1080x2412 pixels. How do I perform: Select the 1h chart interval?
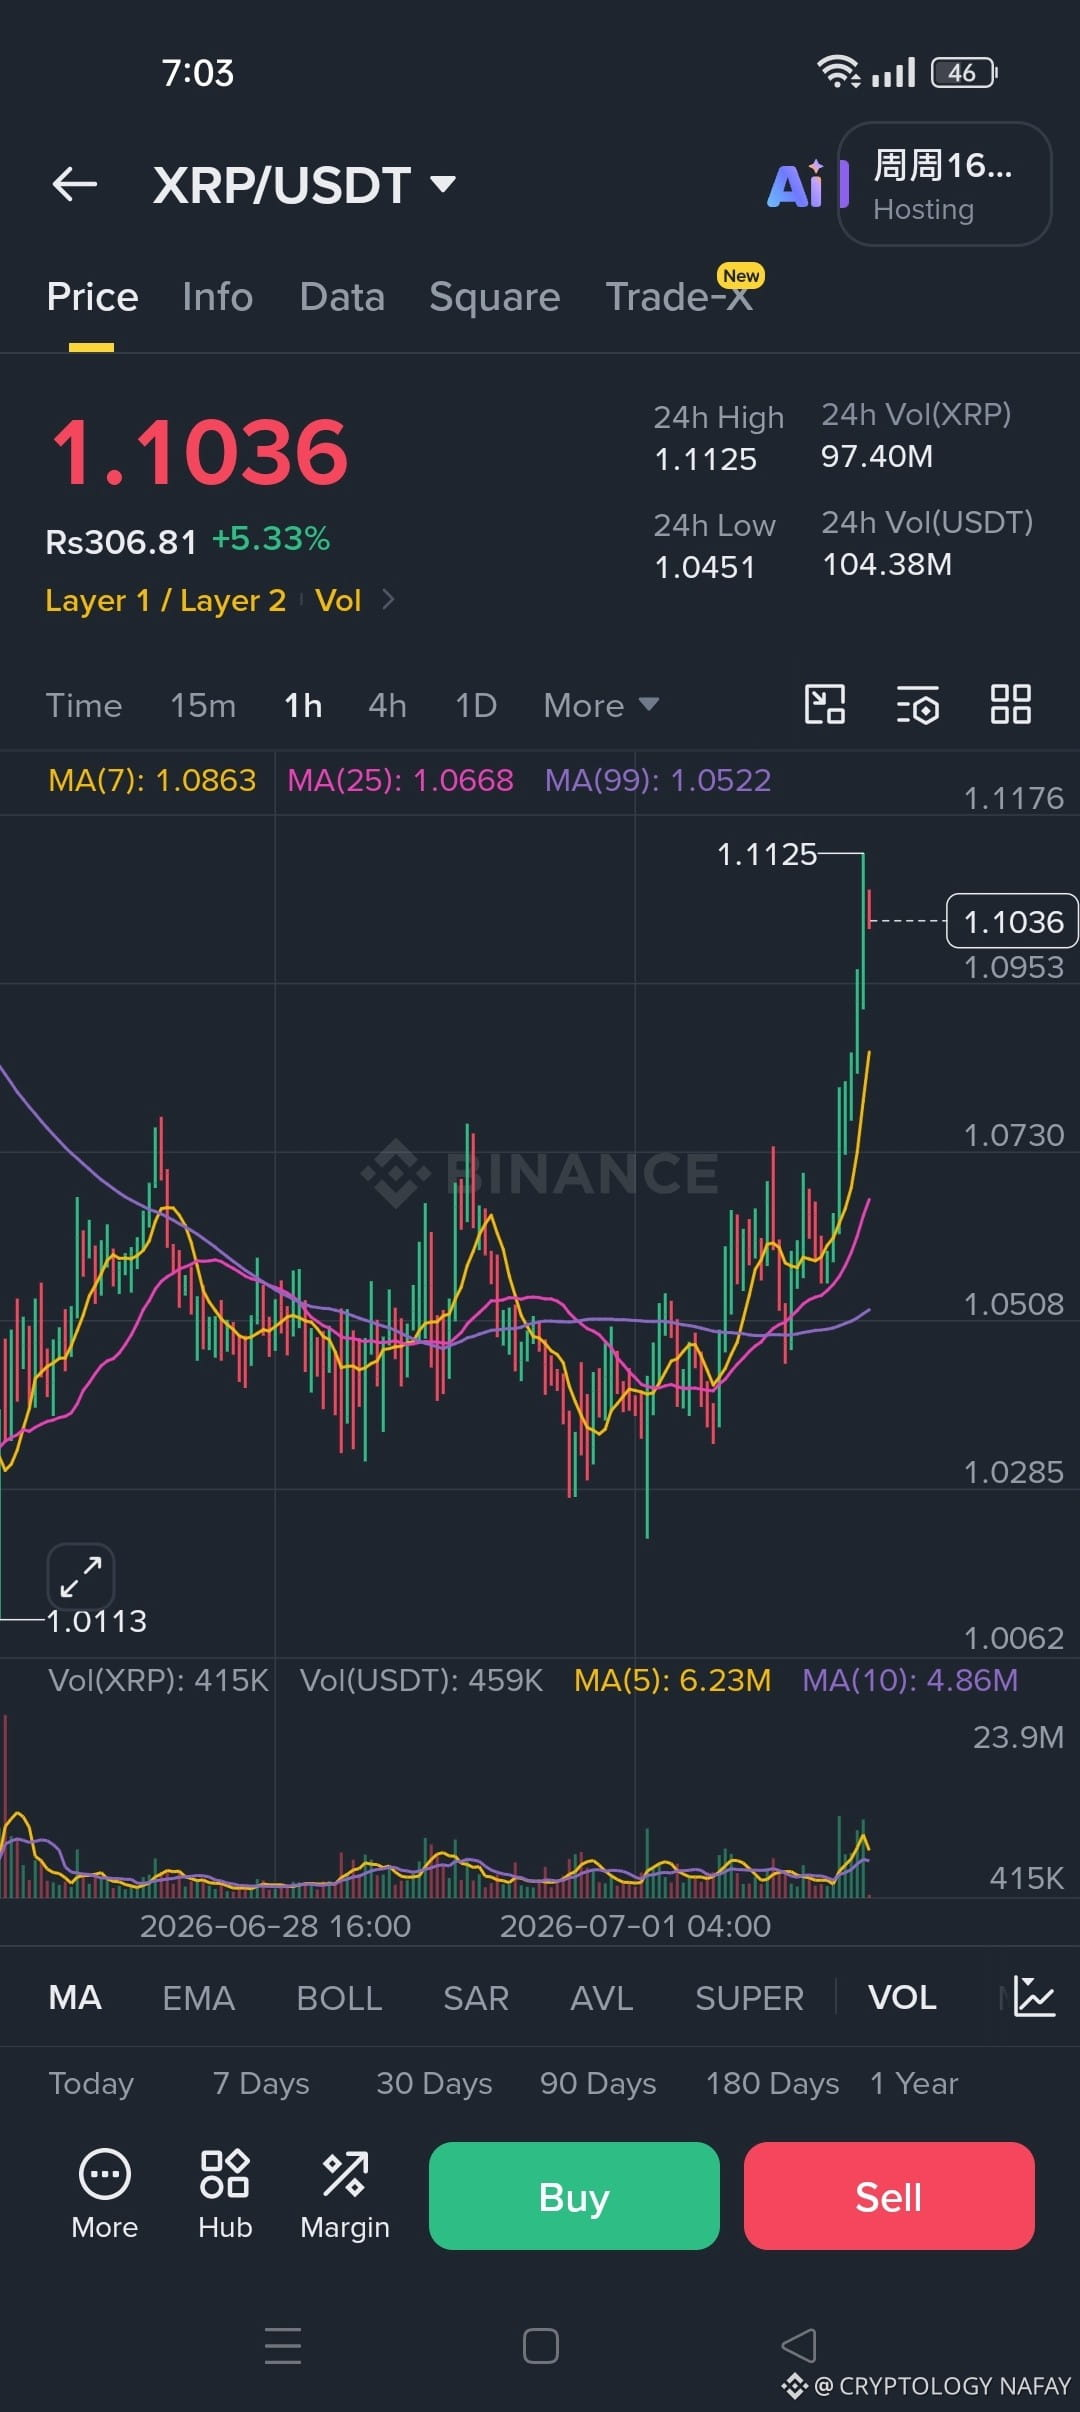point(303,705)
